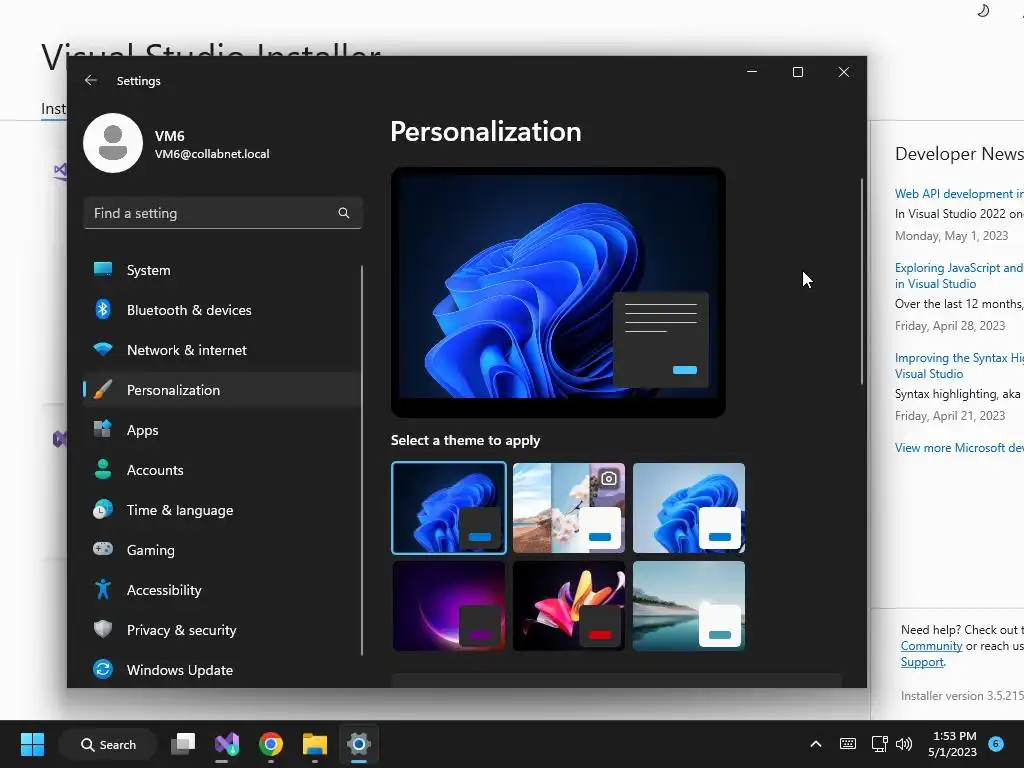Viewport: 1024px width, 768px height.
Task: Open Task View from taskbar
Action: 183,744
